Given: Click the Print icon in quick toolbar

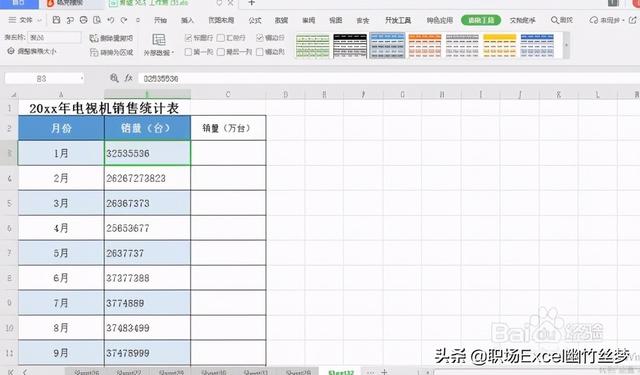Looking at the screenshot, I should (x=84, y=20).
